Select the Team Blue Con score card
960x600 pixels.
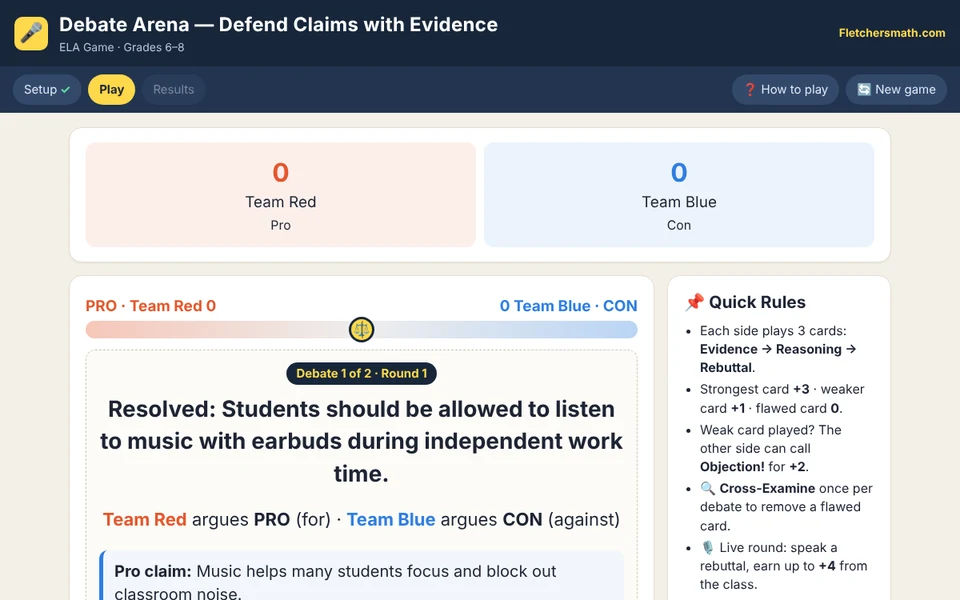tap(679, 195)
